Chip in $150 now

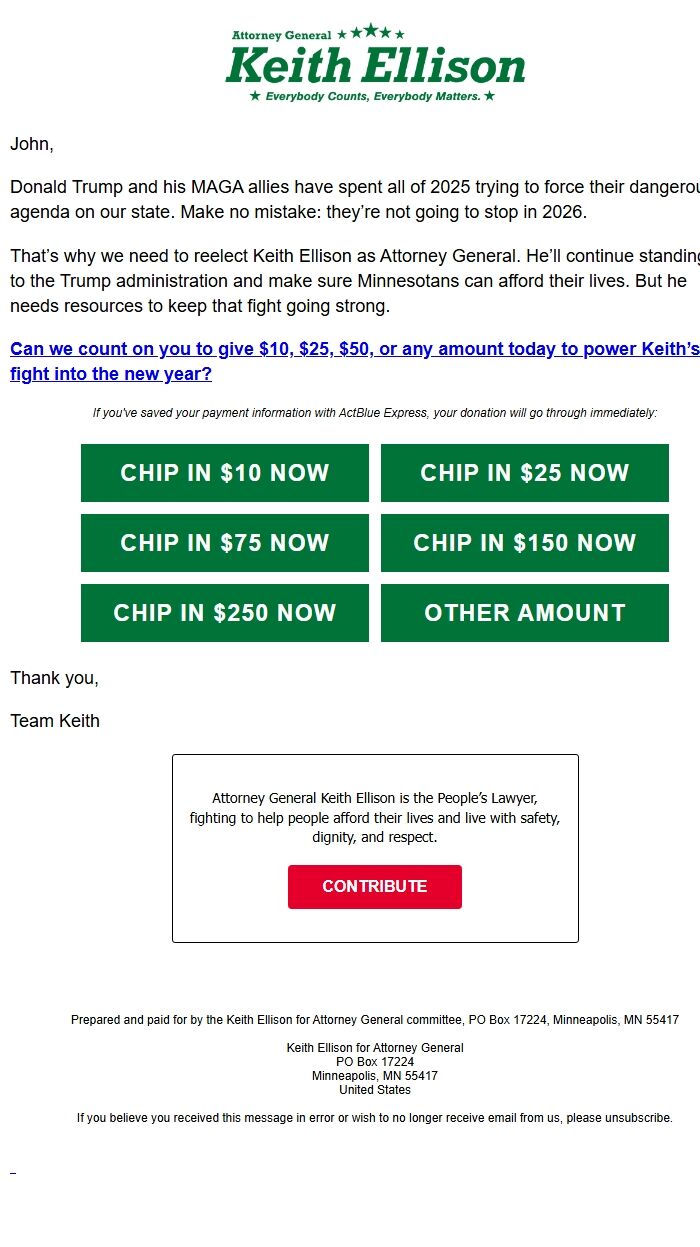[x=524, y=542]
